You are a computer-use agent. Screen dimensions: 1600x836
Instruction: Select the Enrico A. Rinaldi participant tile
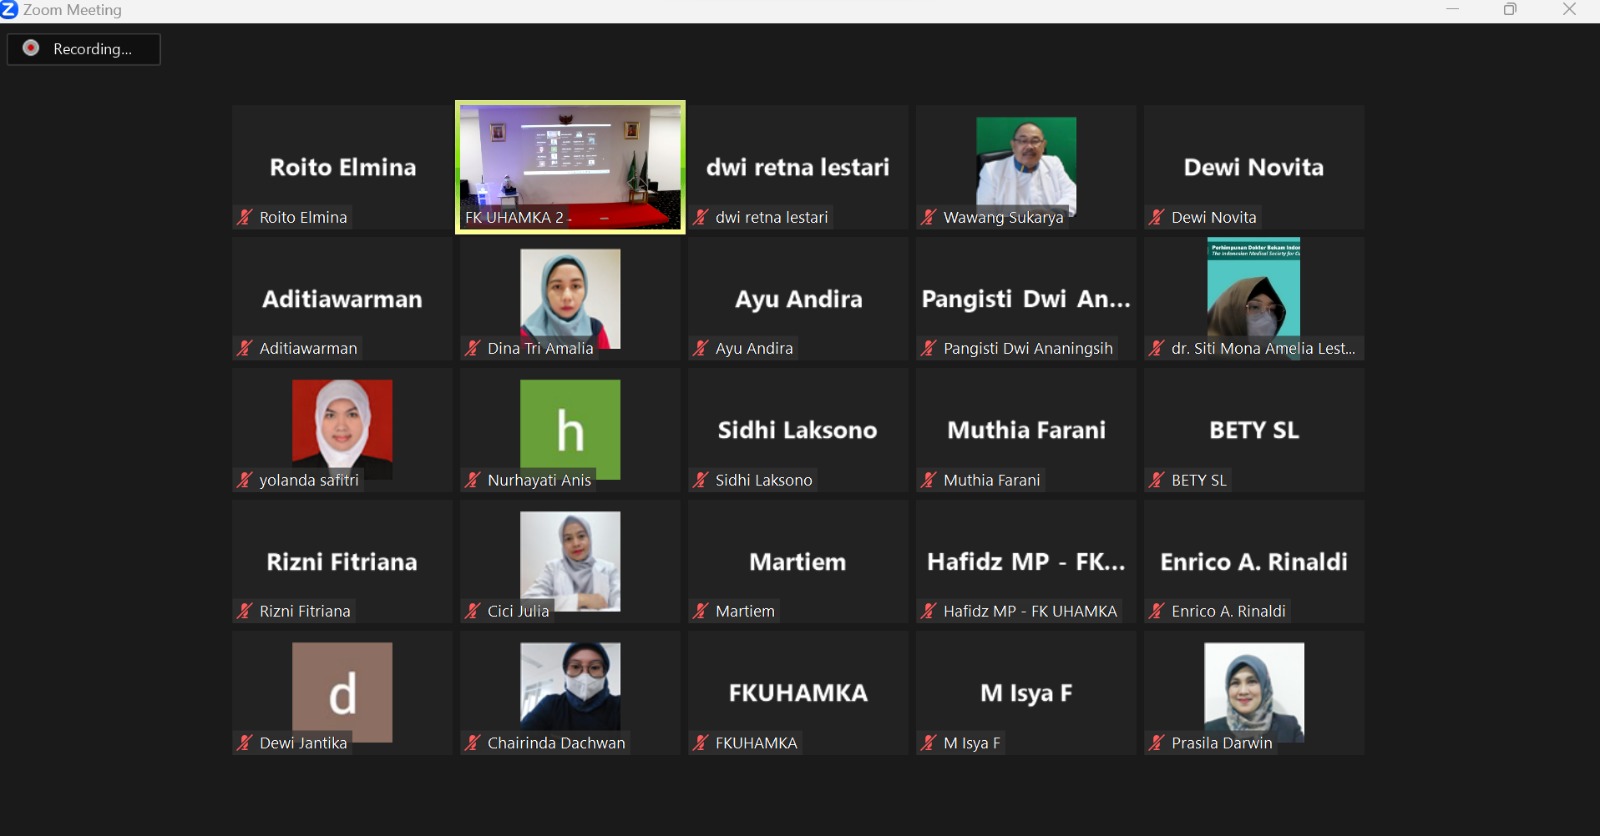pos(1254,561)
